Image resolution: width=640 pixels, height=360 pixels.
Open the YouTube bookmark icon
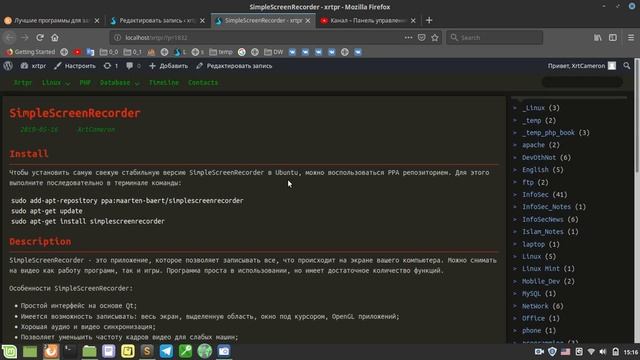pyautogui.click(x=77, y=52)
